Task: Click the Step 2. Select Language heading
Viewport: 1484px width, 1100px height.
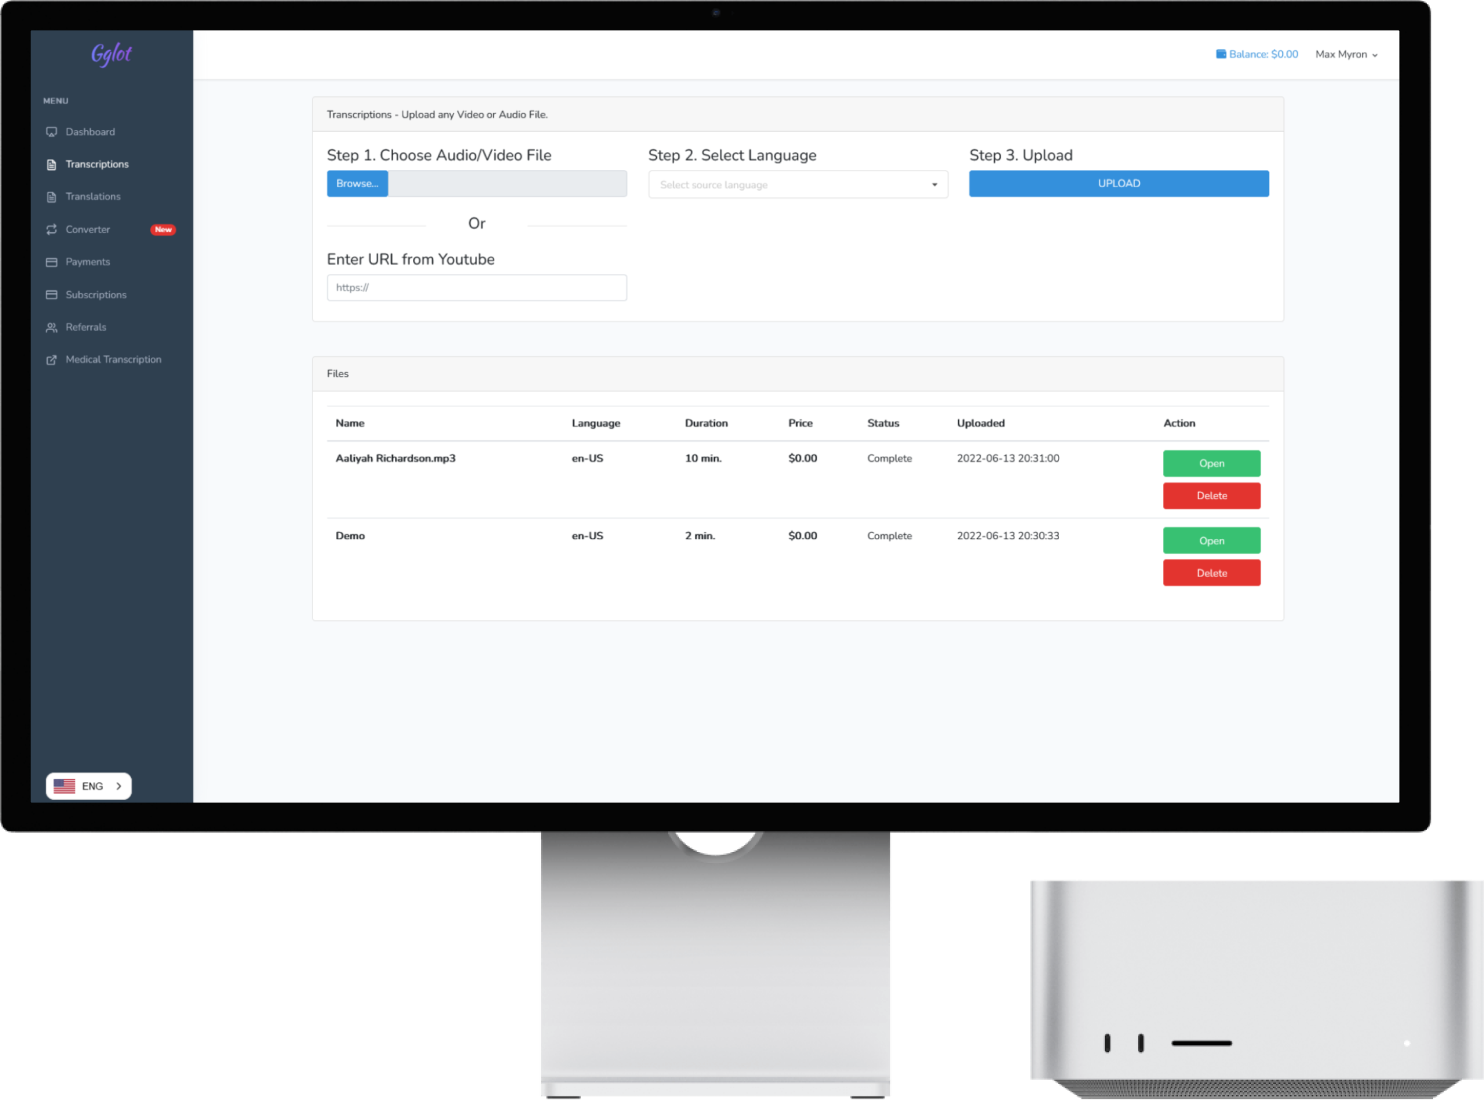Action: pyautogui.click(x=732, y=156)
